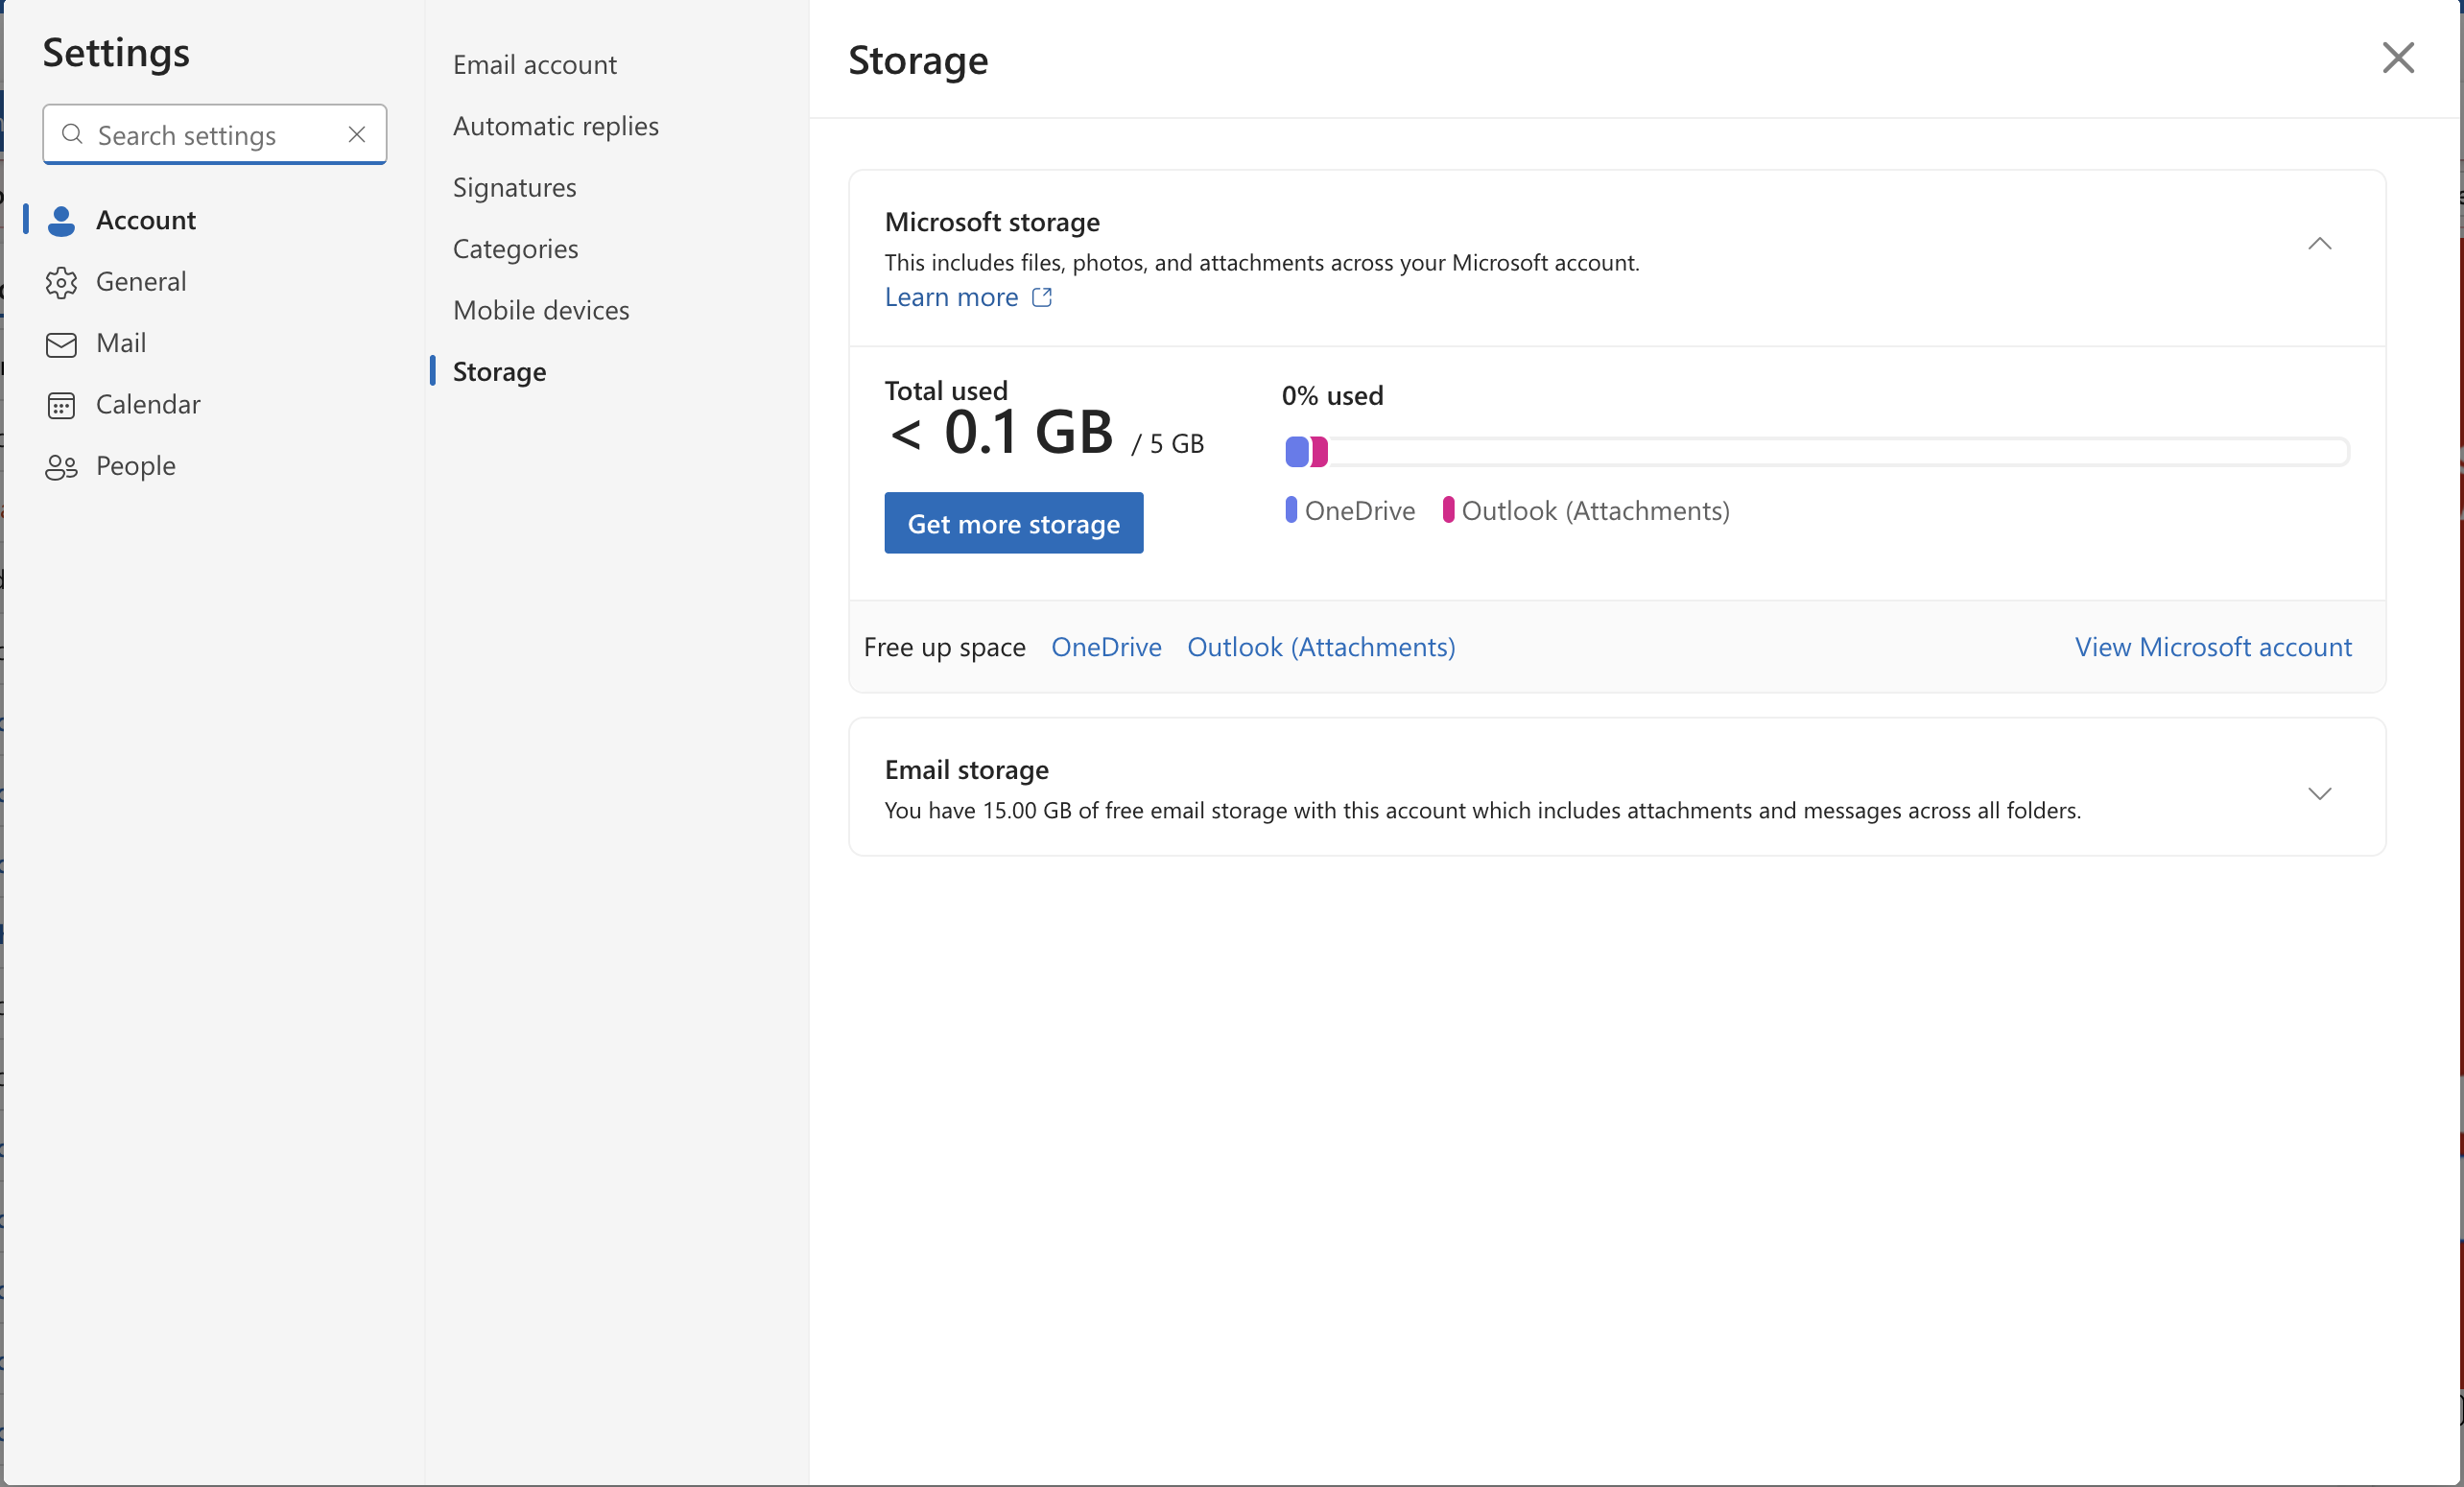Image resolution: width=2464 pixels, height=1487 pixels.
Task: Click the General gear icon
Action: 61,283
